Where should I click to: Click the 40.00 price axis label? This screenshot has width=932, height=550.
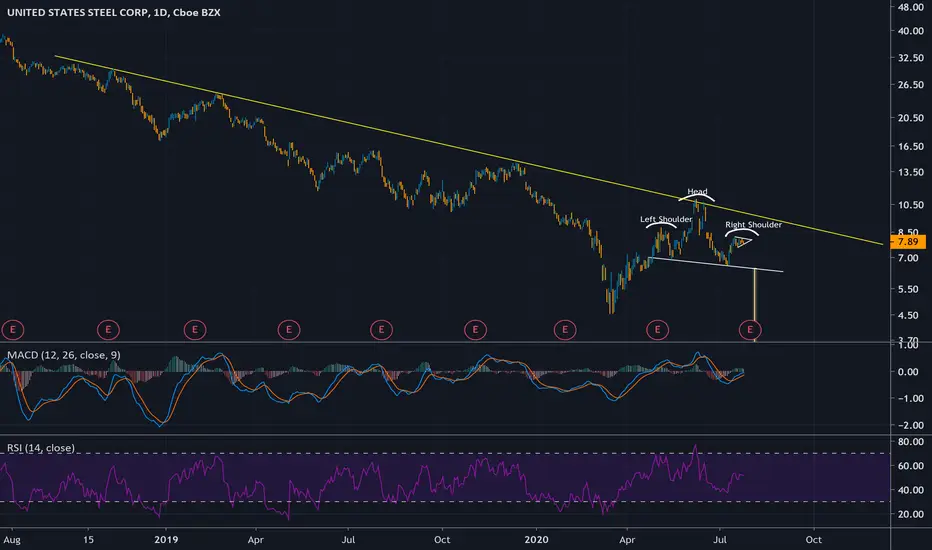click(911, 31)
